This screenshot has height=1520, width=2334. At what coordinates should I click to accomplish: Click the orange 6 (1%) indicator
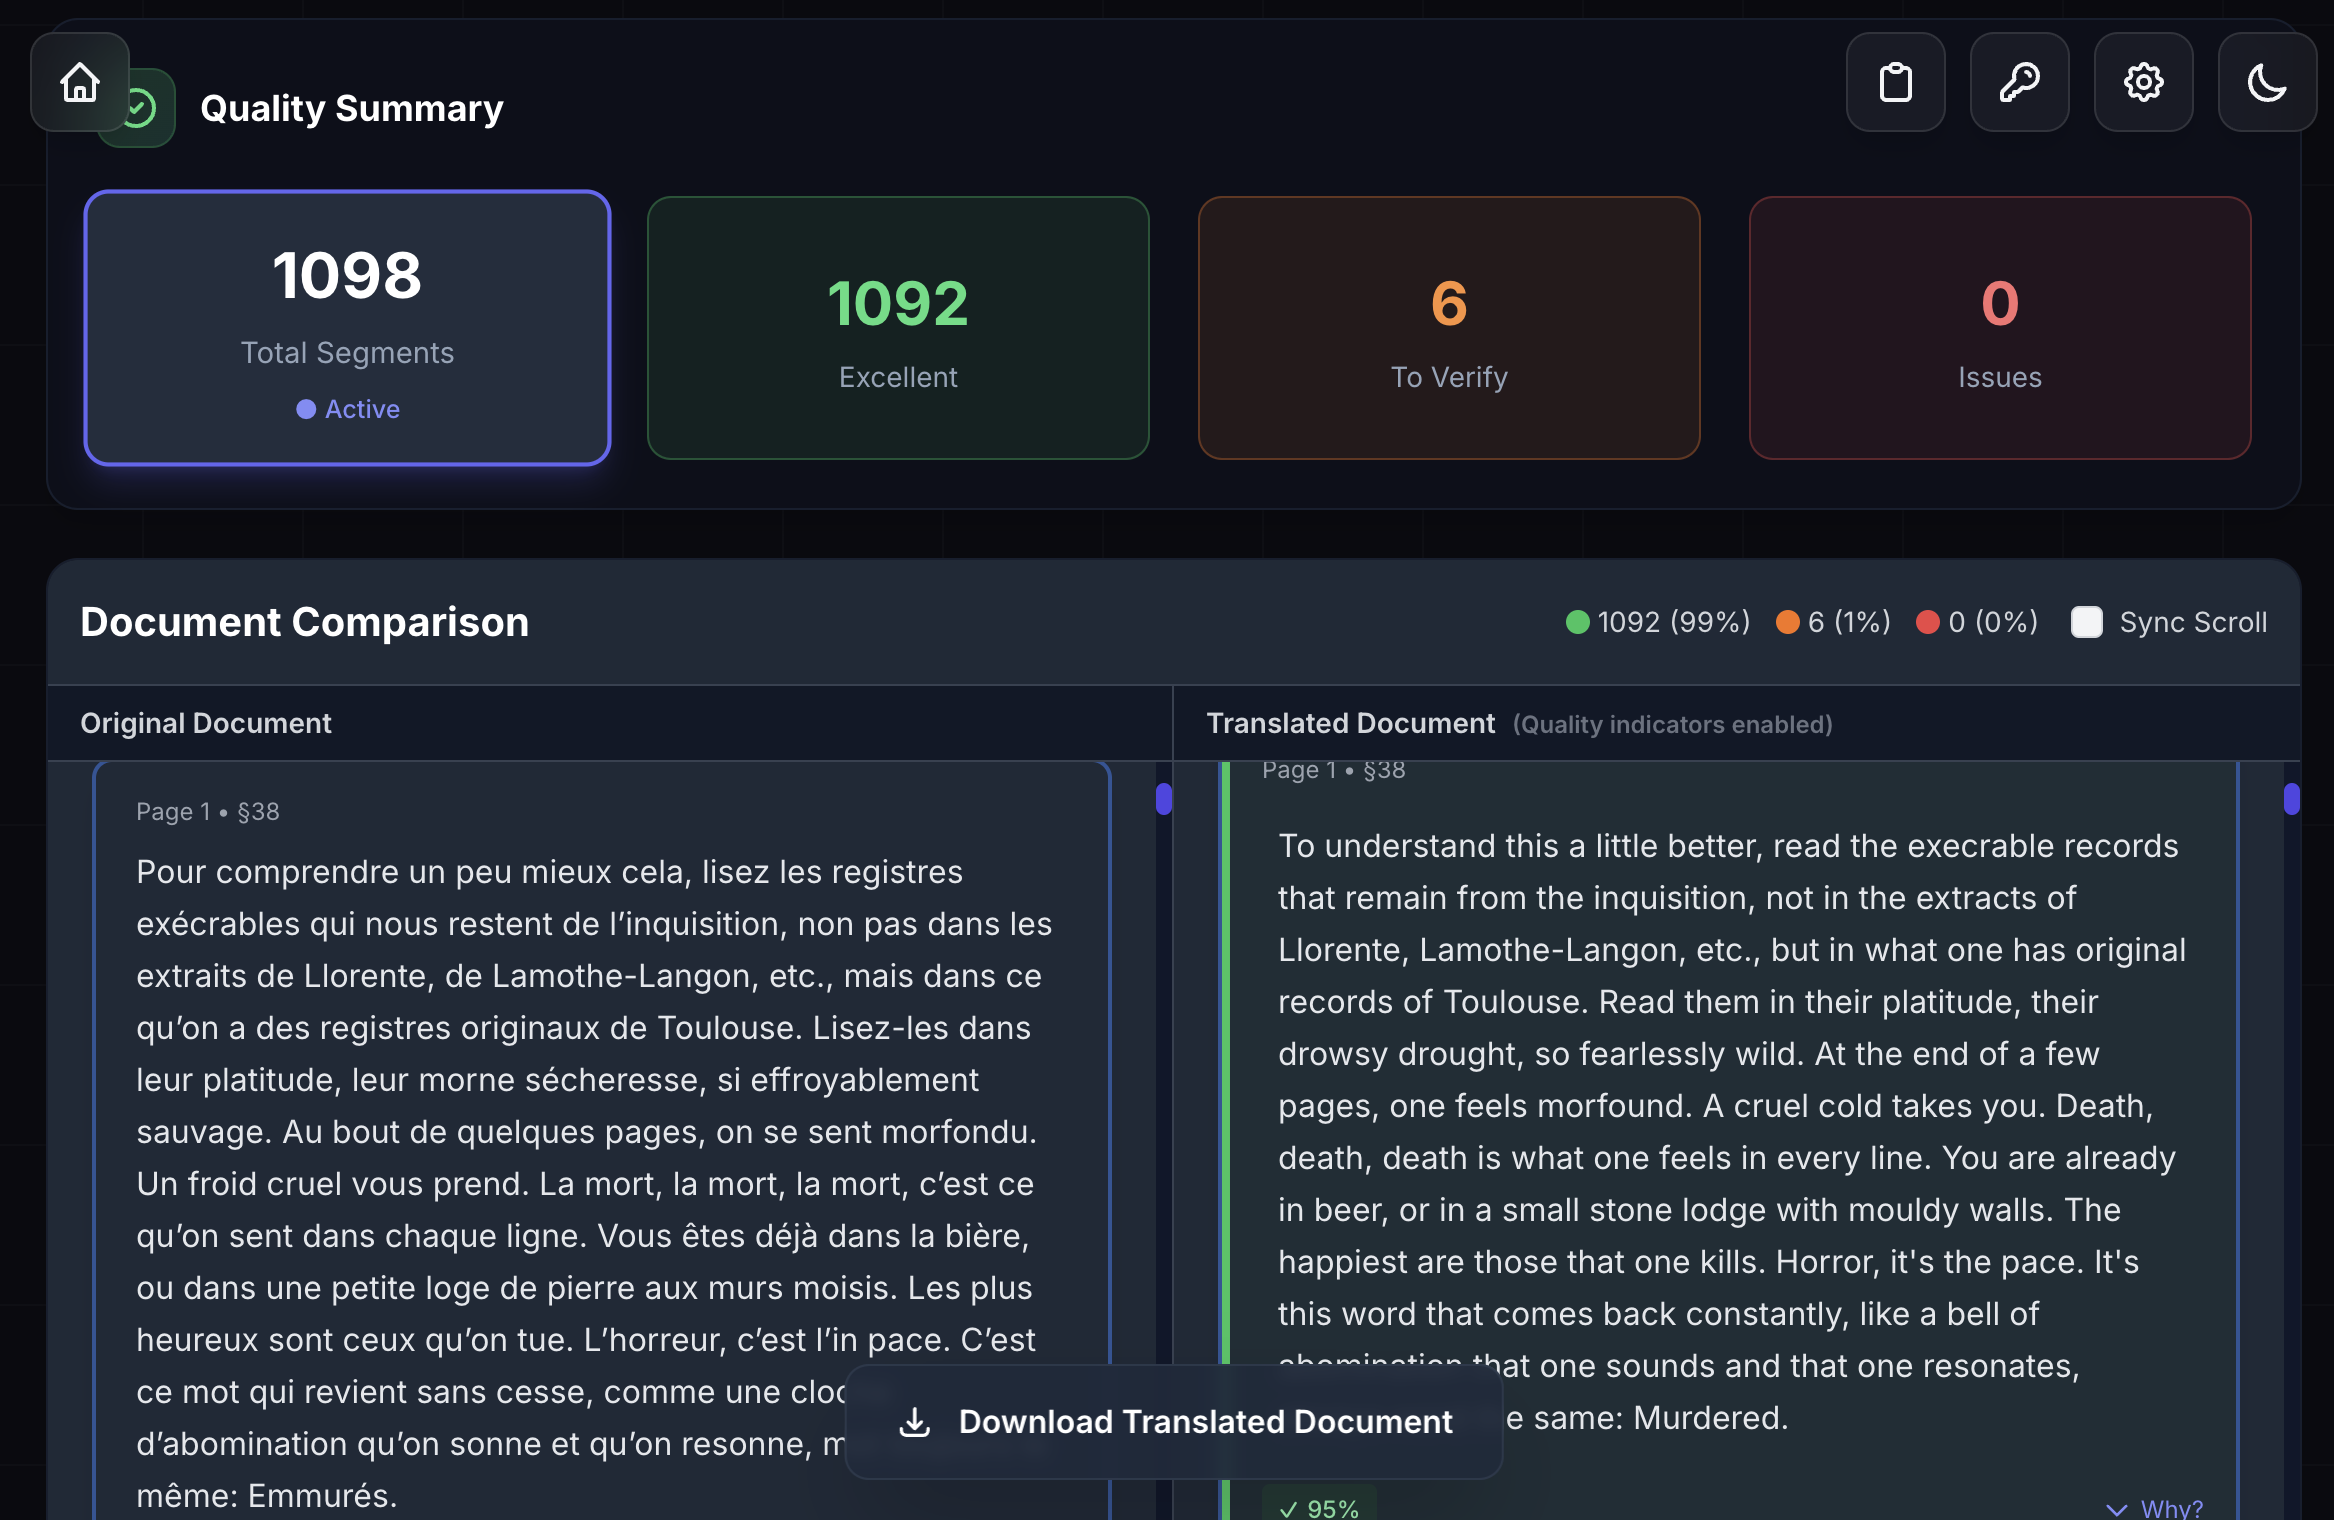tap(1833, 622)
